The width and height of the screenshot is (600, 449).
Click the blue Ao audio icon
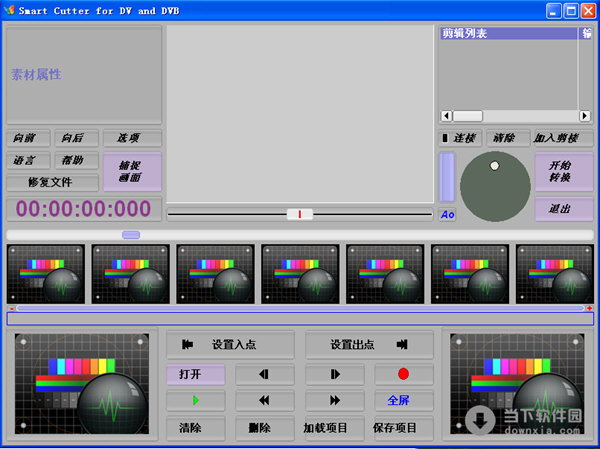coord(447,214)
